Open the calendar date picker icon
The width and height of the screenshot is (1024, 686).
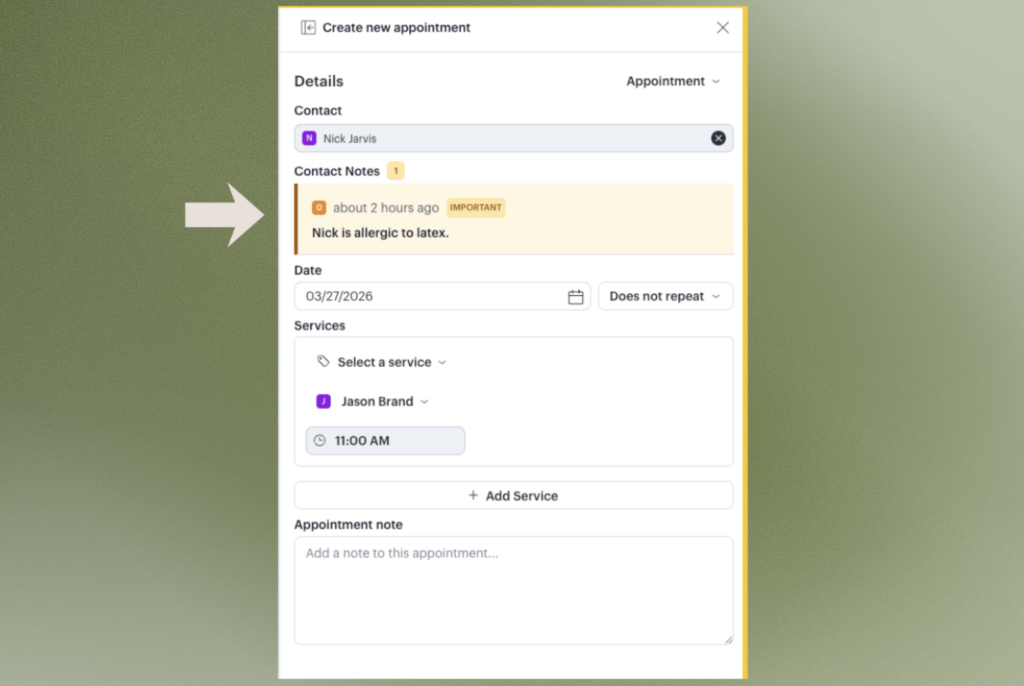[576, 297]
